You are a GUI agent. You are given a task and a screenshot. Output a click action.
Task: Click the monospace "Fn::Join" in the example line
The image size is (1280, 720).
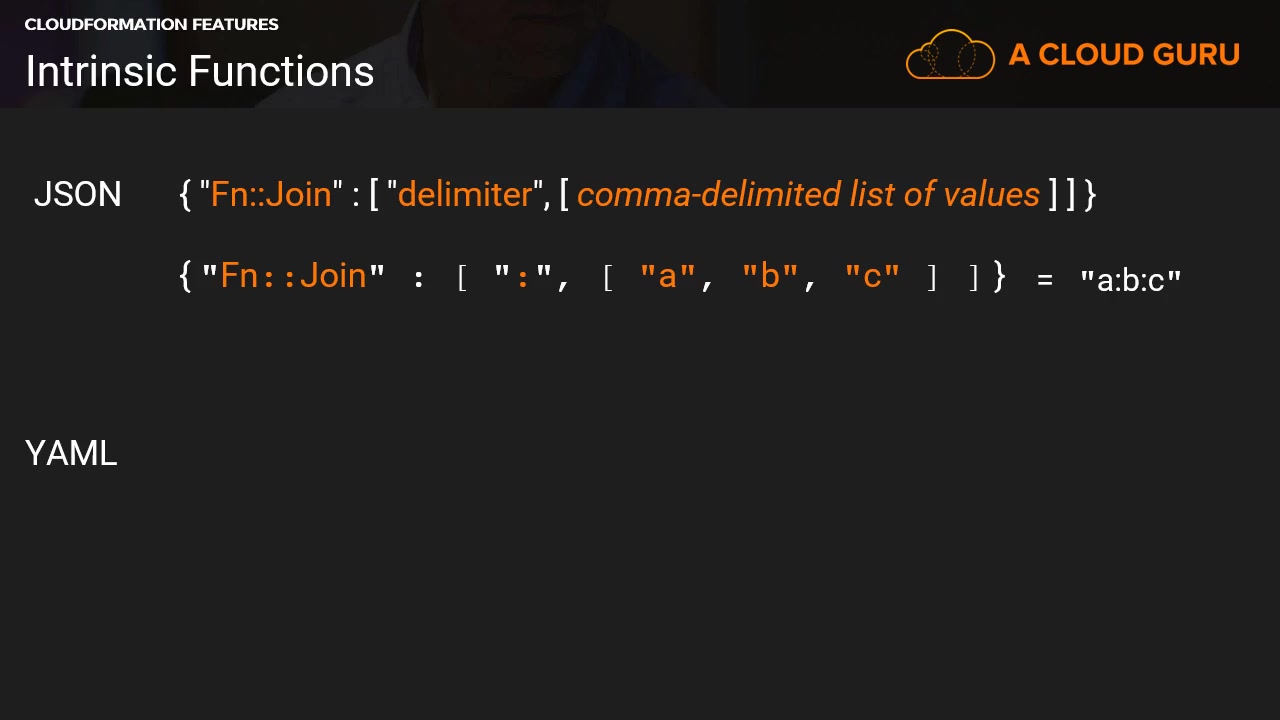pos(294,275)
